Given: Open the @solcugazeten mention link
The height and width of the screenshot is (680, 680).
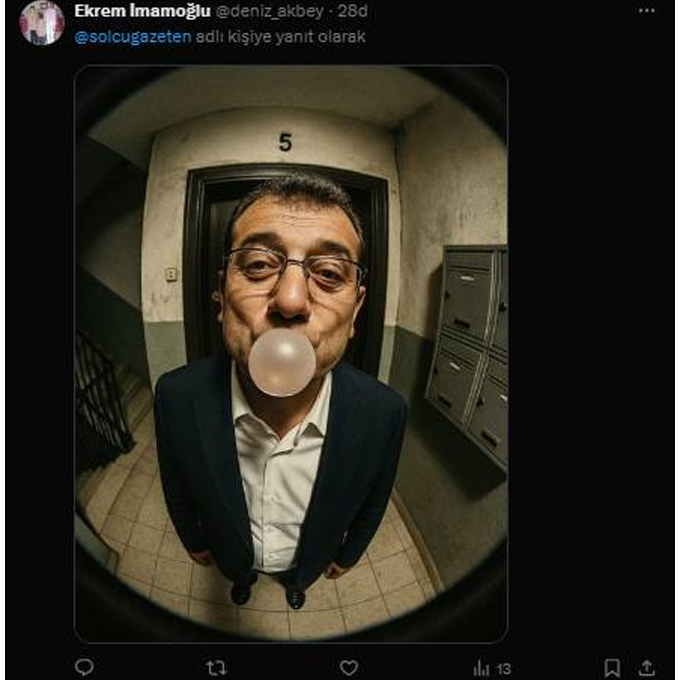Looking at the screenshot, I should click(x=133, y=37).
